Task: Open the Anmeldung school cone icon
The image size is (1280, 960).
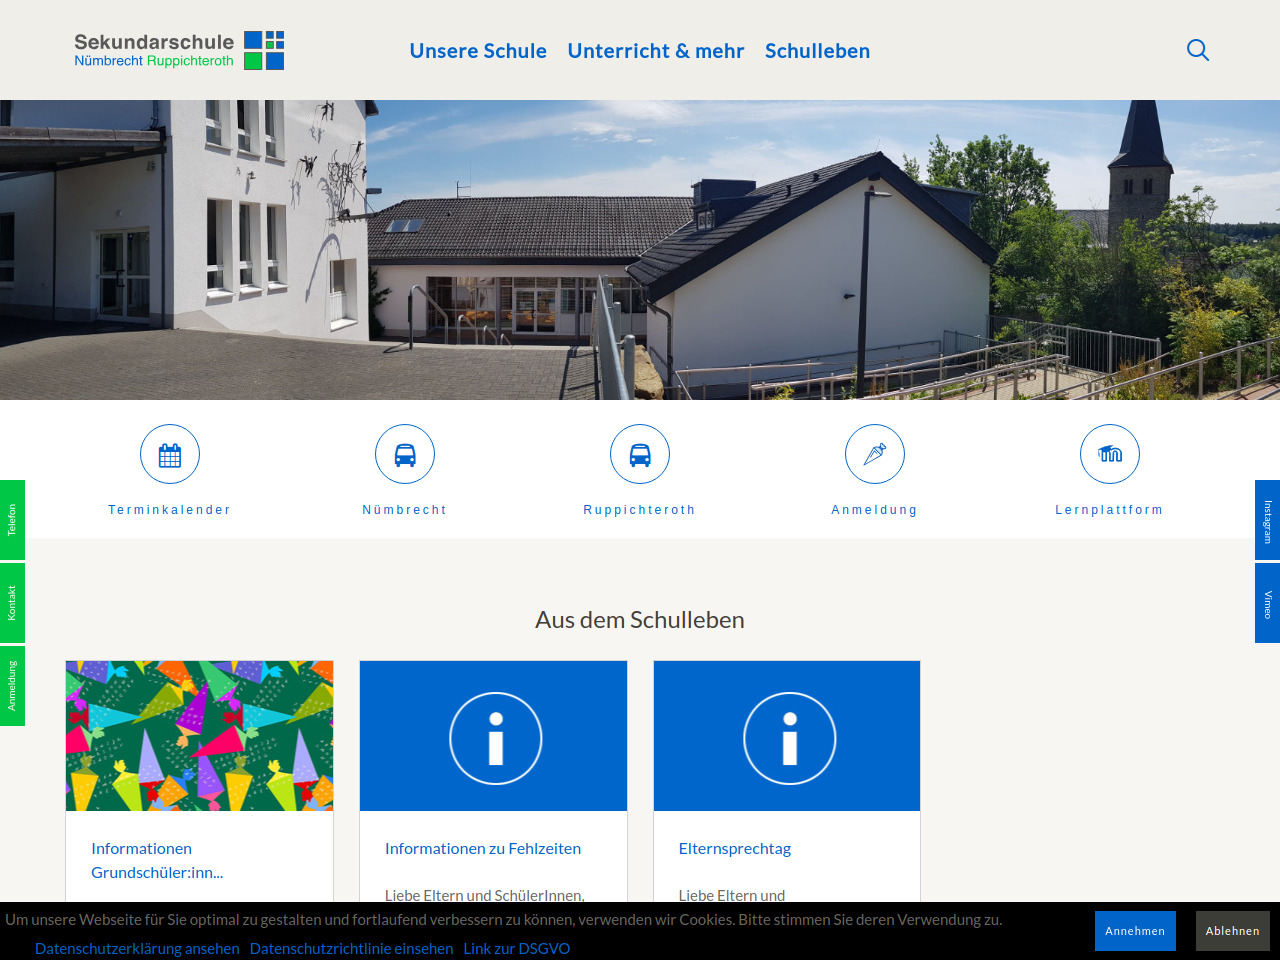Action: tap(875, 455)
